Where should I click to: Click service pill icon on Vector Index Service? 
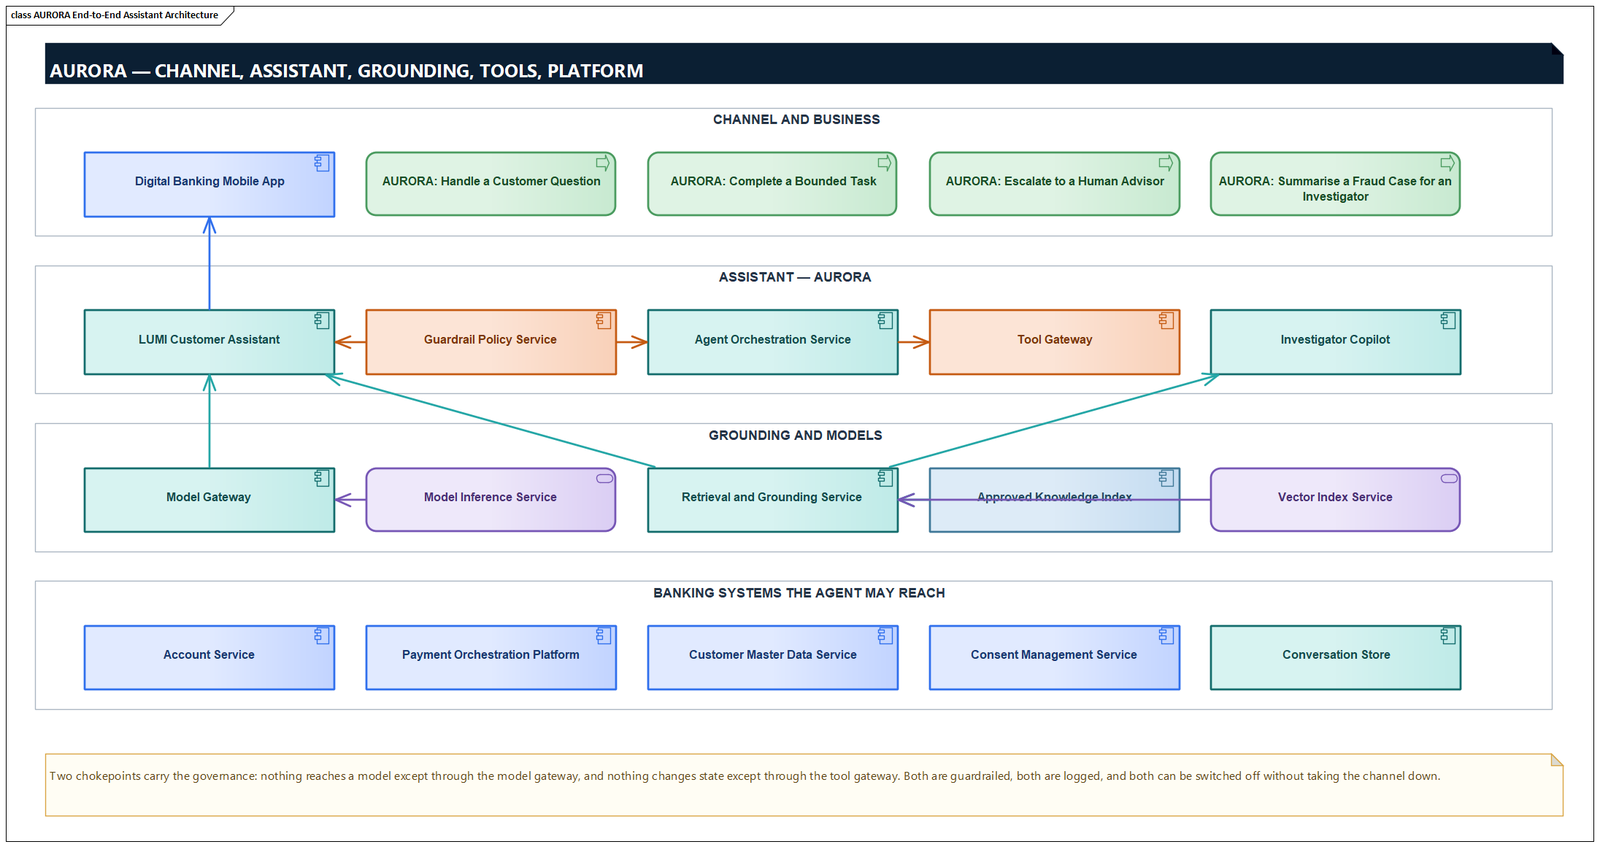pos(1449,479)
